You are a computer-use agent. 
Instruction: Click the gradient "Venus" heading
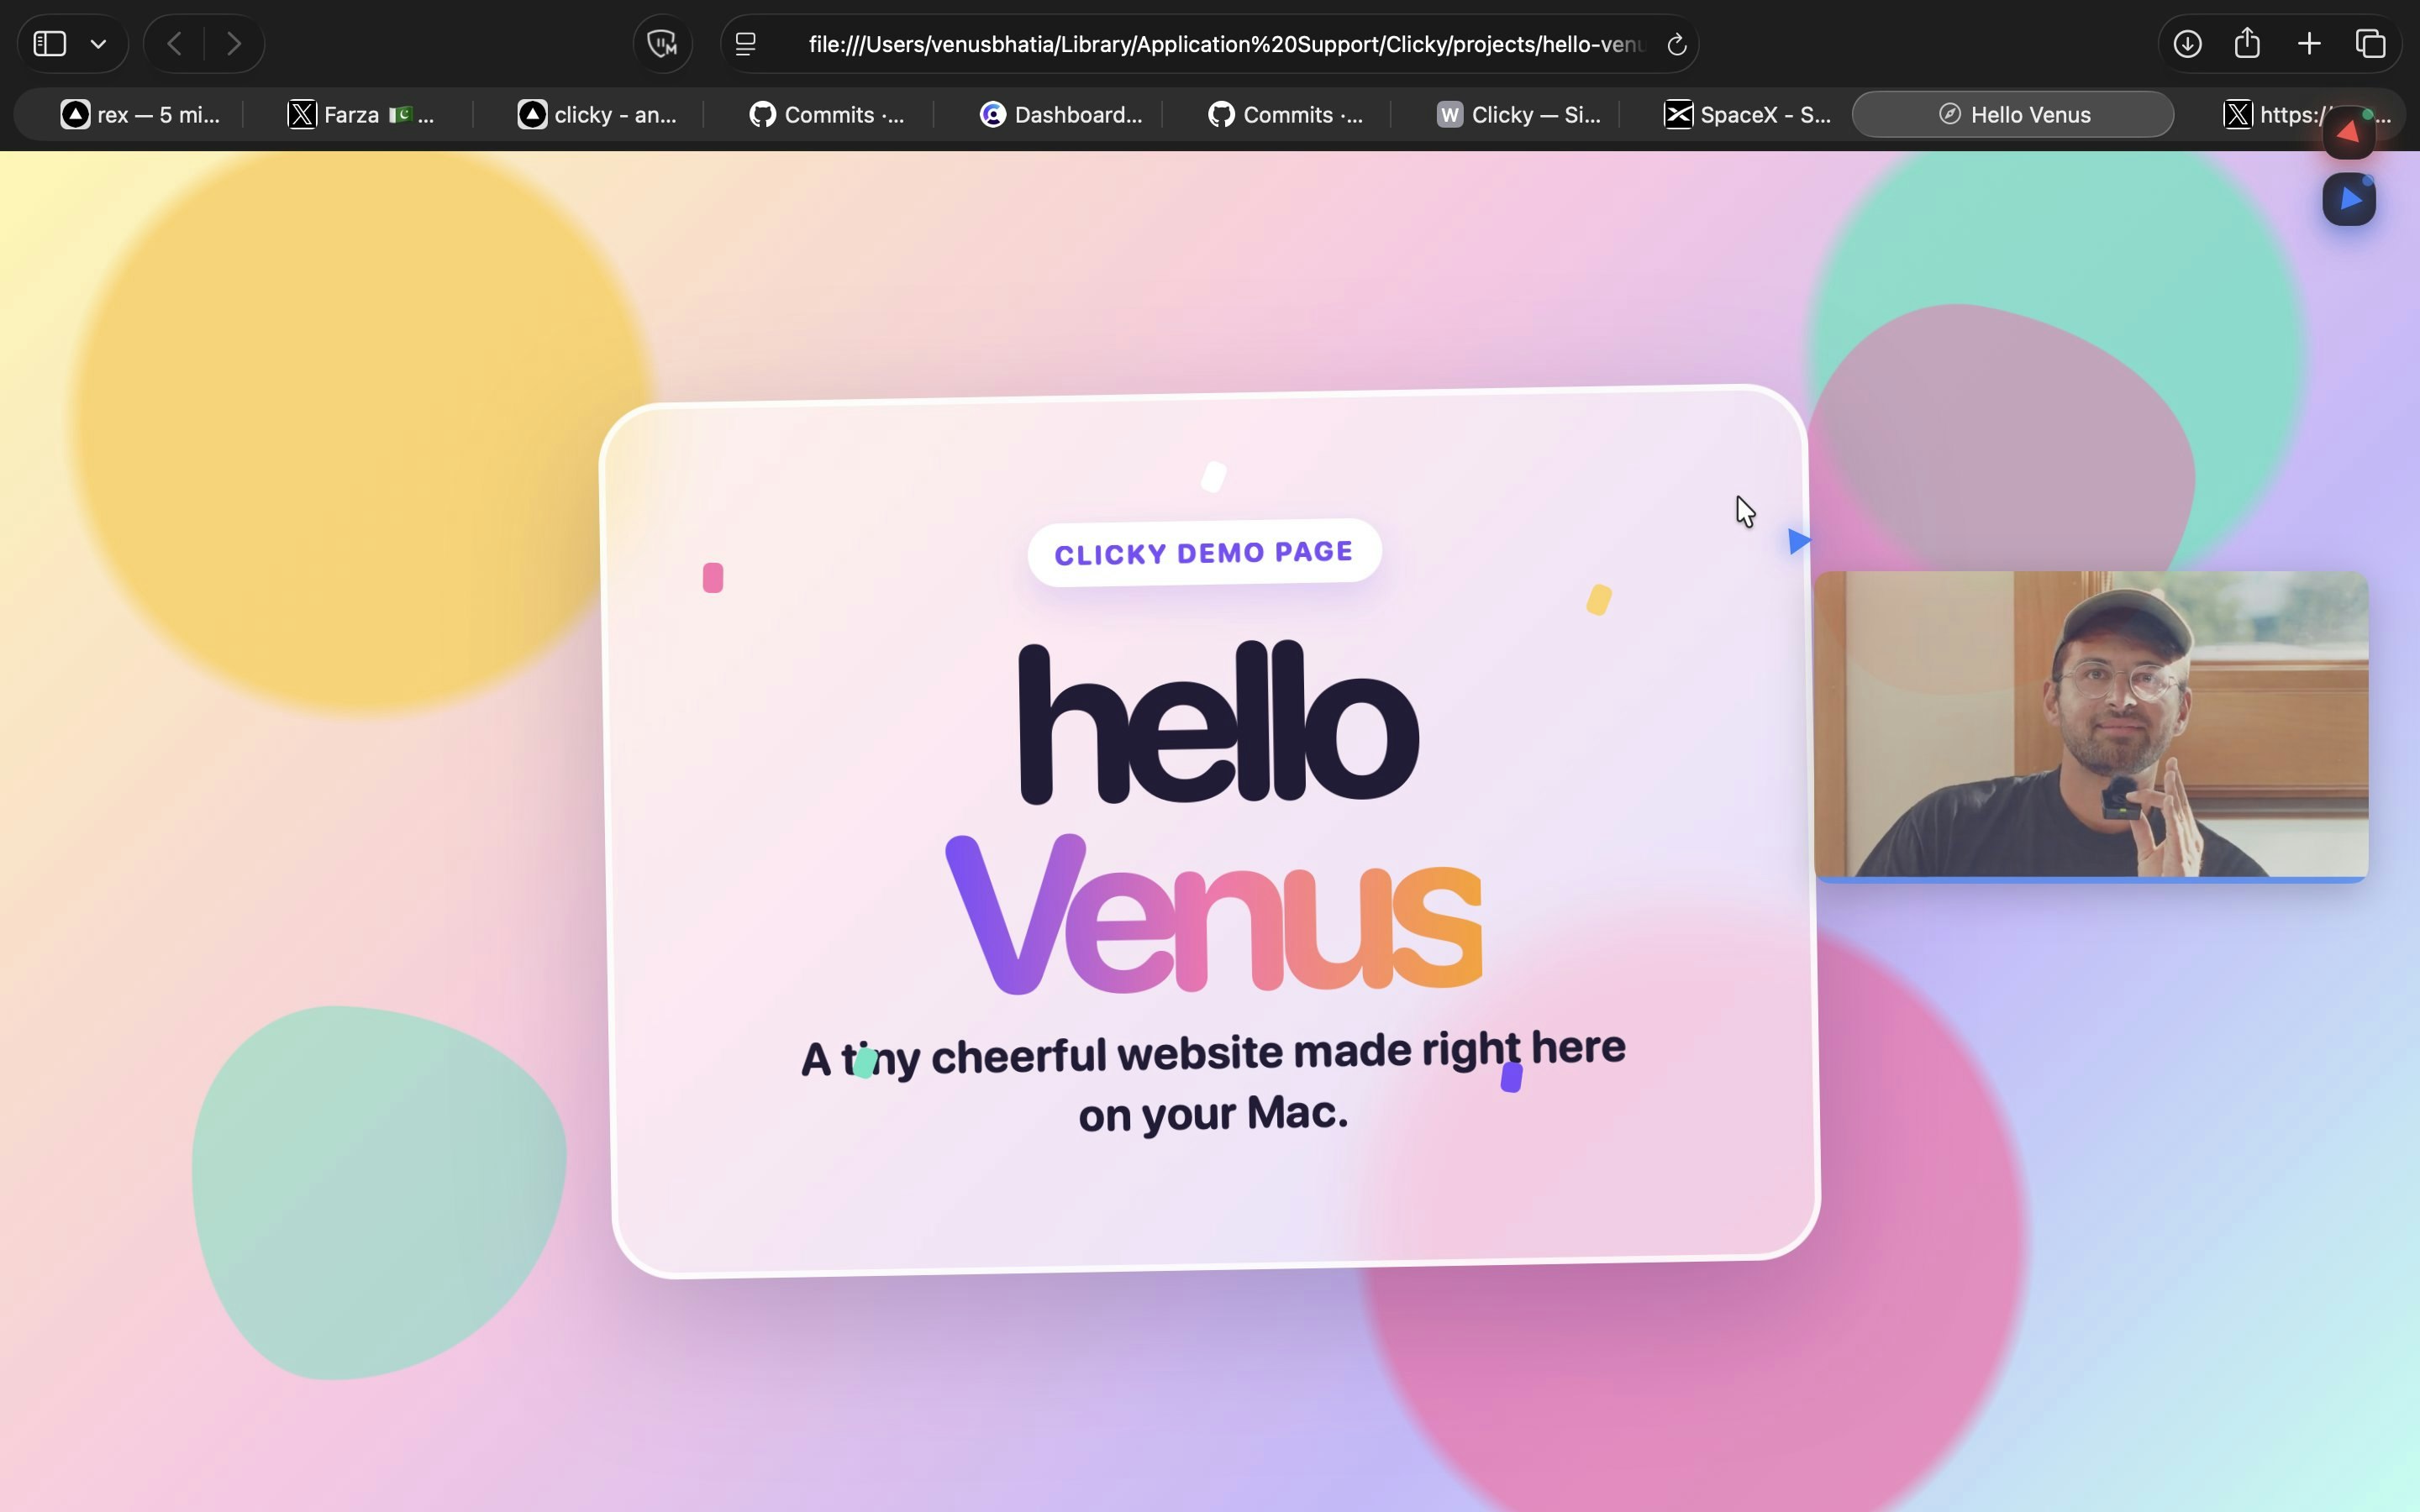tap(1214, 913)
